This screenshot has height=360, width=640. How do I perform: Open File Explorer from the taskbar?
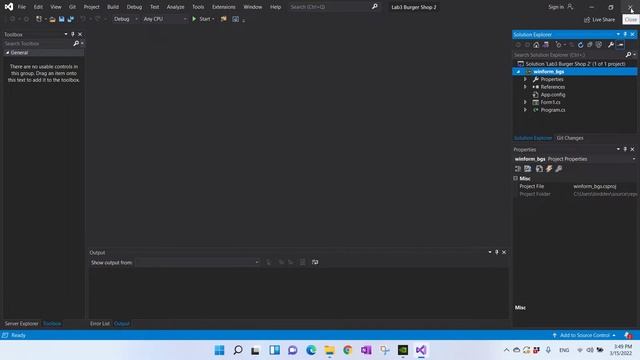click(x=329, y=350)
